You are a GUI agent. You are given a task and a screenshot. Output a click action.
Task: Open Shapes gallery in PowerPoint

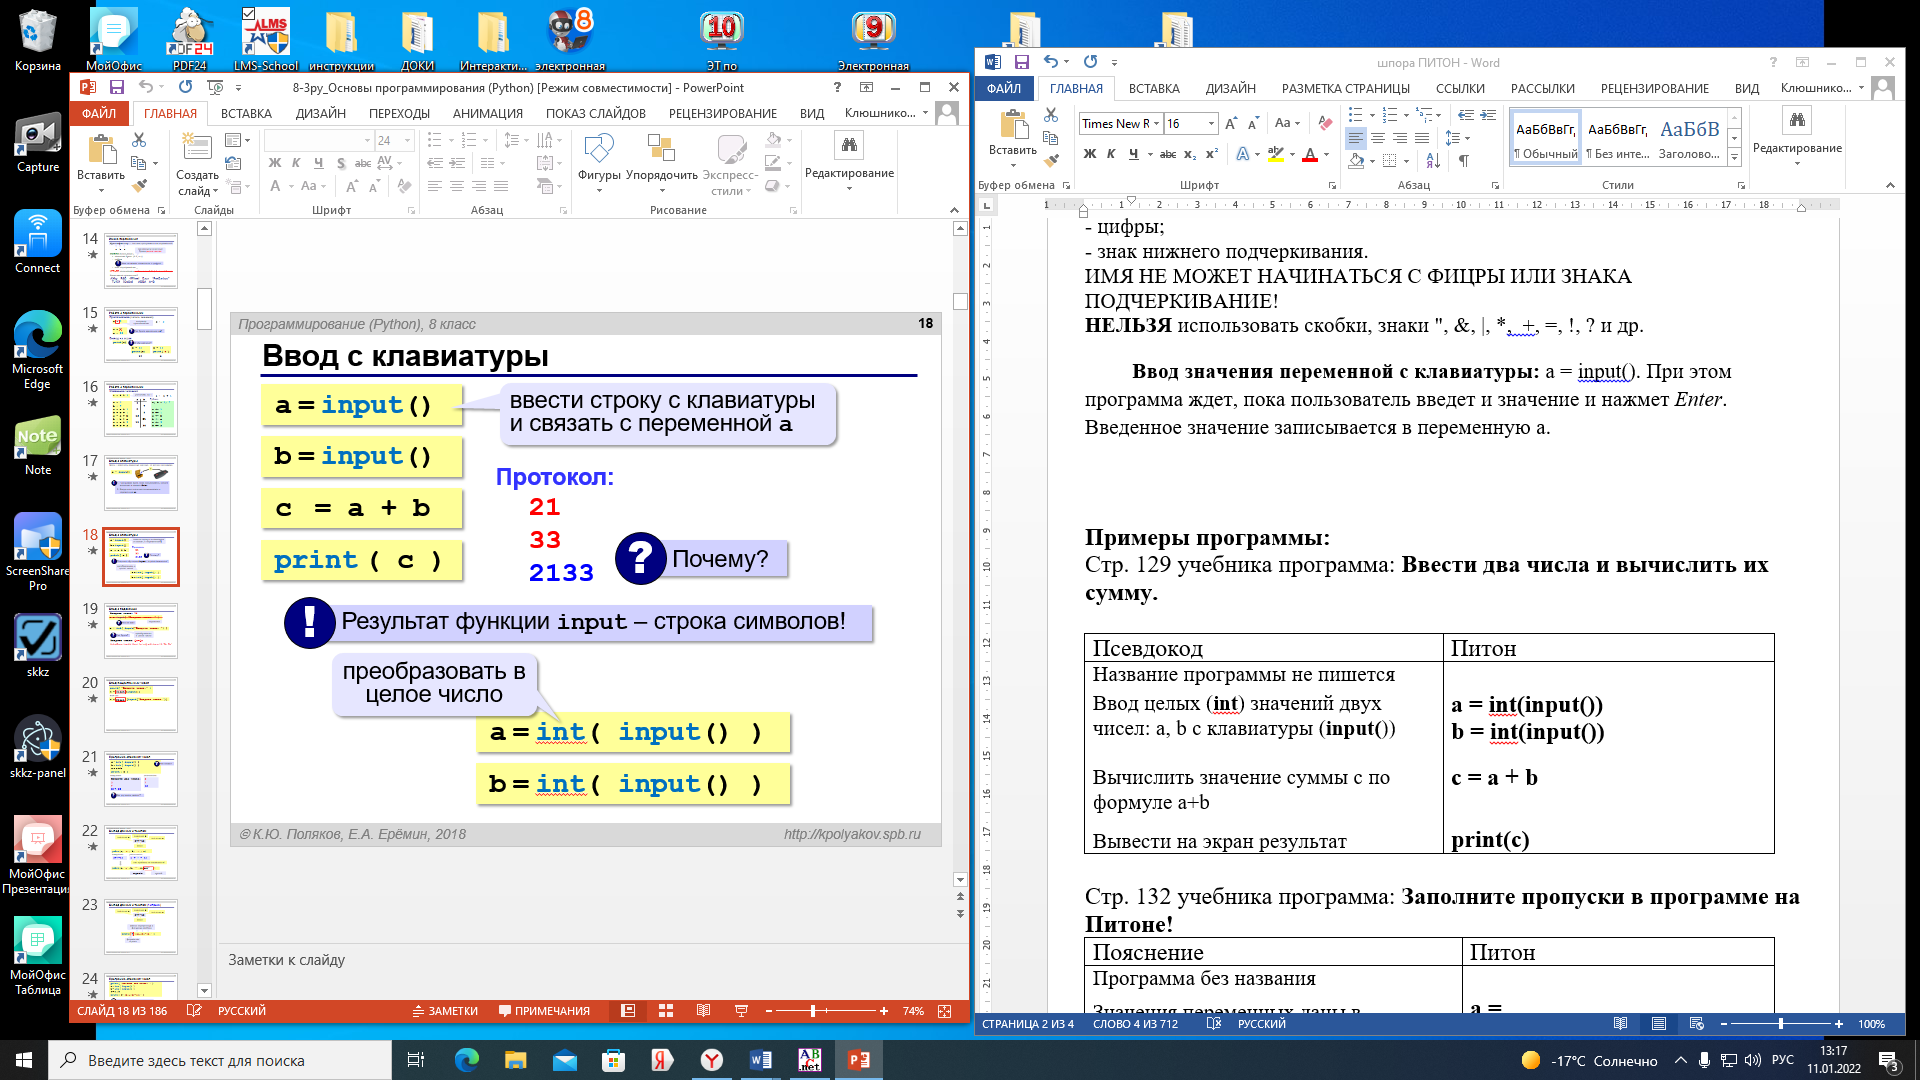[599, 160]
